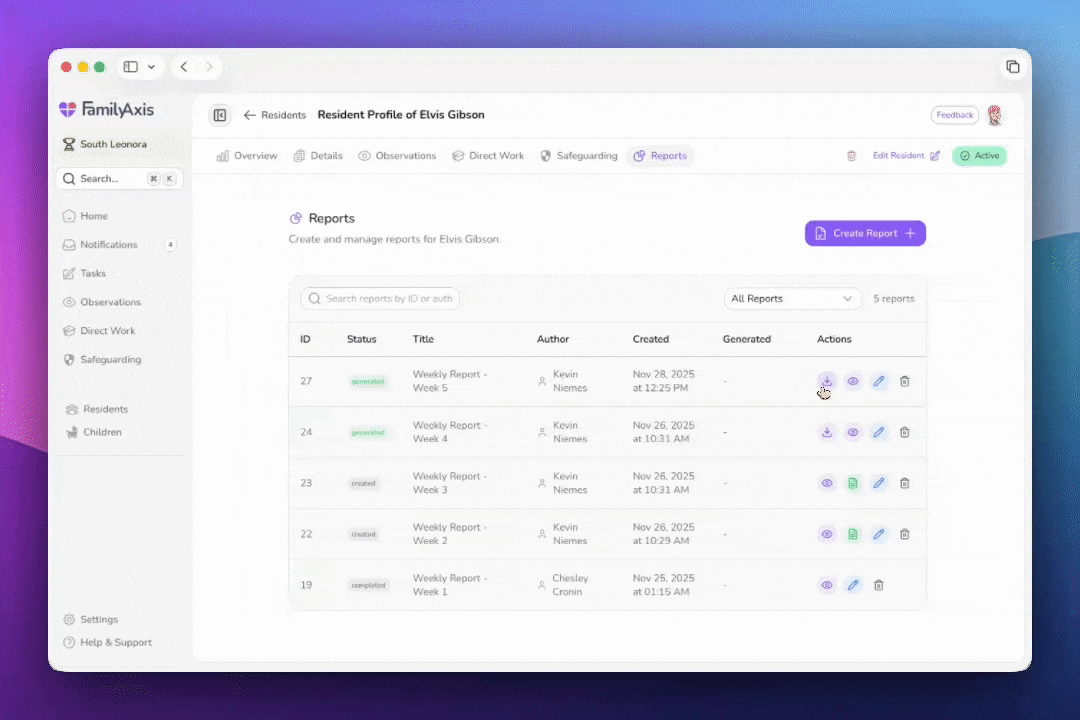Open the Observations tab
The height and width of the screenshot is (720, 1080).
click(x=397, y=156)
